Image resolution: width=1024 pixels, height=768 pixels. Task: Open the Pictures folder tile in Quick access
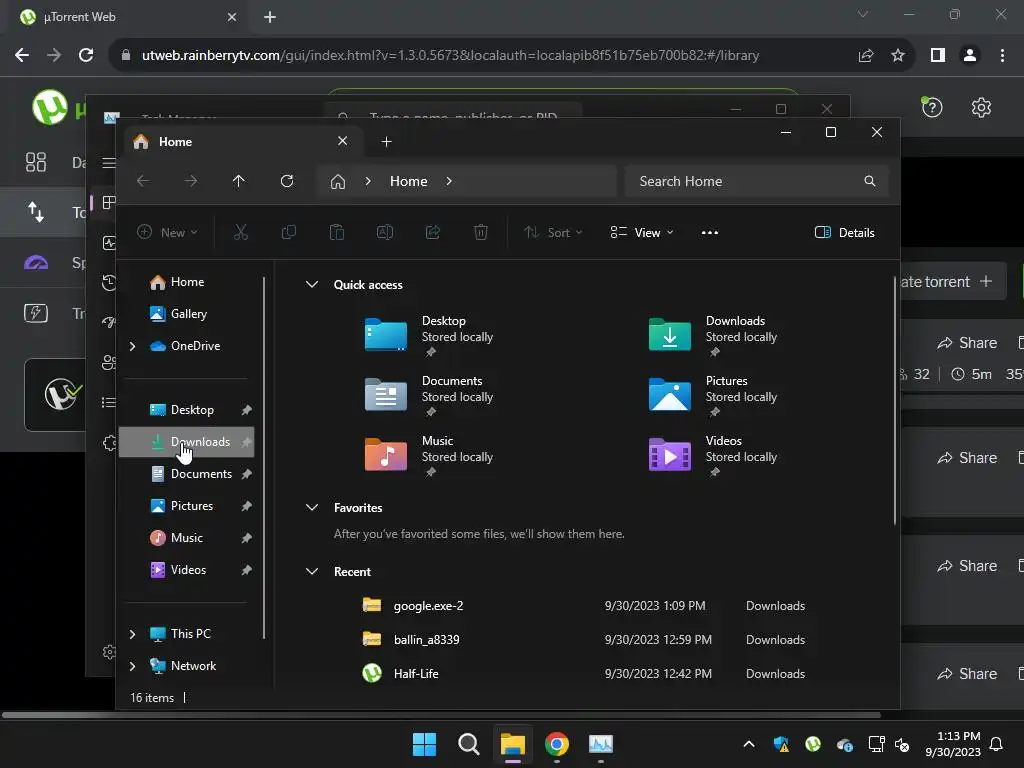712,394
